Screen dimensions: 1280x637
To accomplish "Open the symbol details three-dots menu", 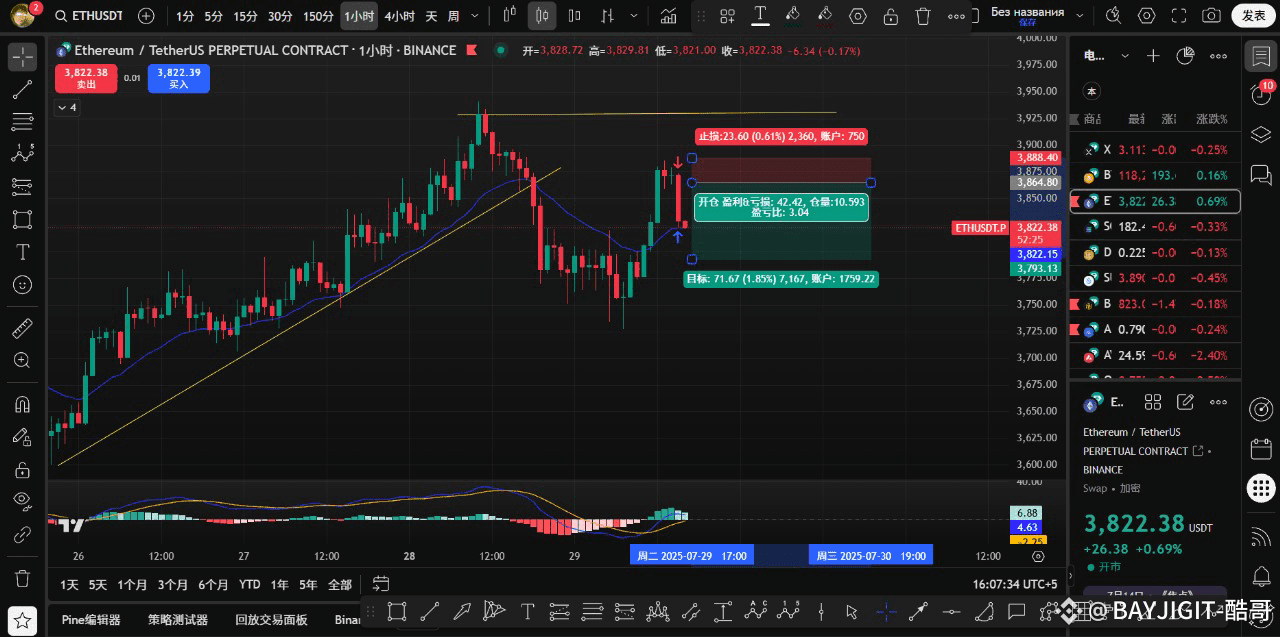I will click(x=1218, y=402).
